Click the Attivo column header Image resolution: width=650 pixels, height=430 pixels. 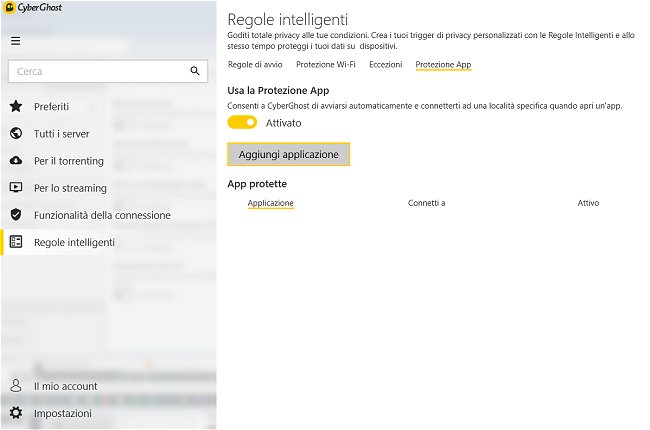588,203
